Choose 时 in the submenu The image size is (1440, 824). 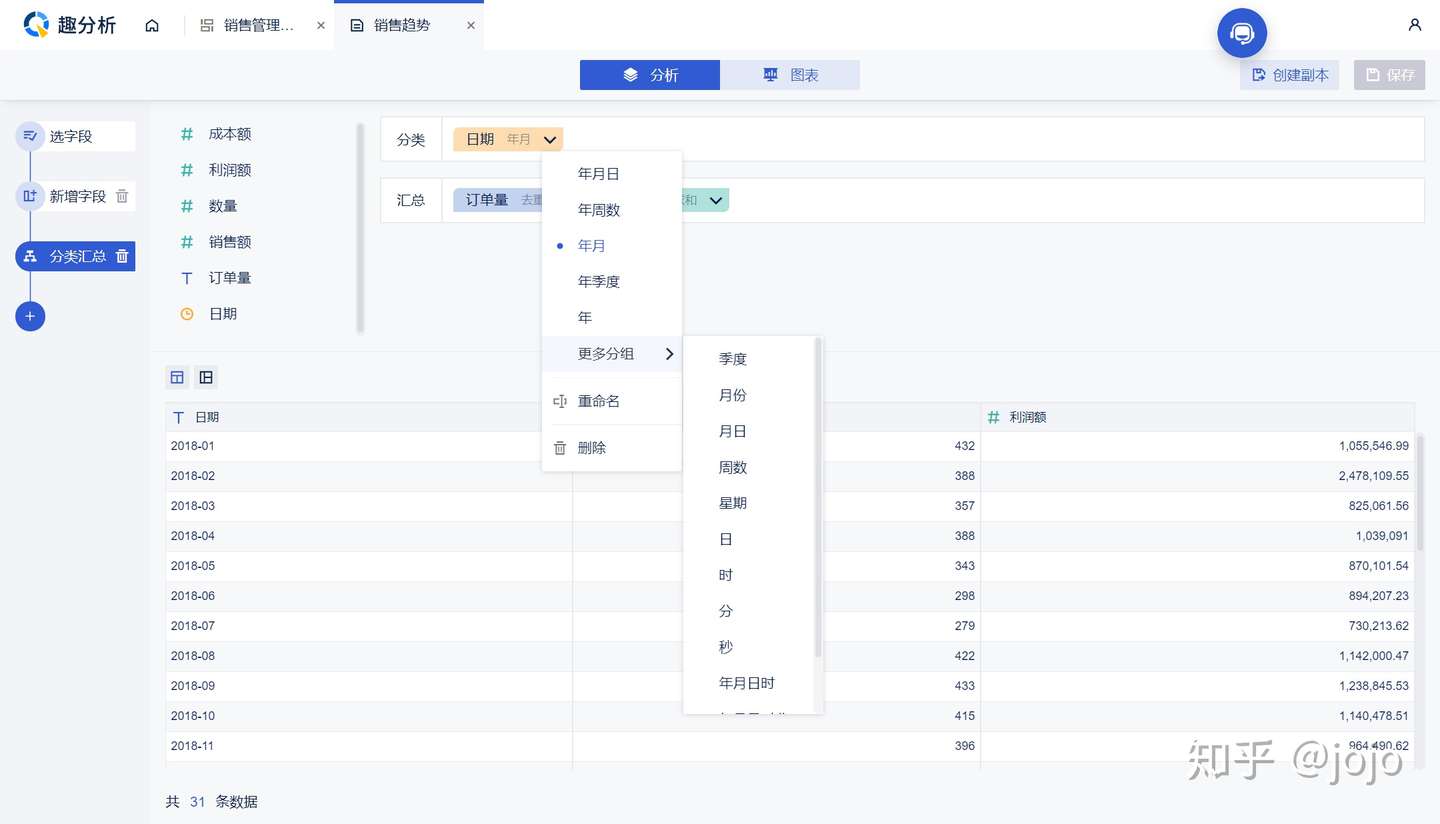click(749, 575)
